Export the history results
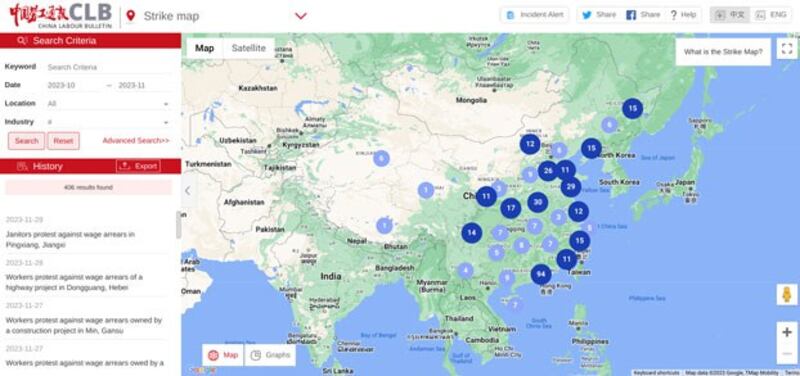Image resolution: width=800 pixels, height=376 pixels. click(138, 166)
